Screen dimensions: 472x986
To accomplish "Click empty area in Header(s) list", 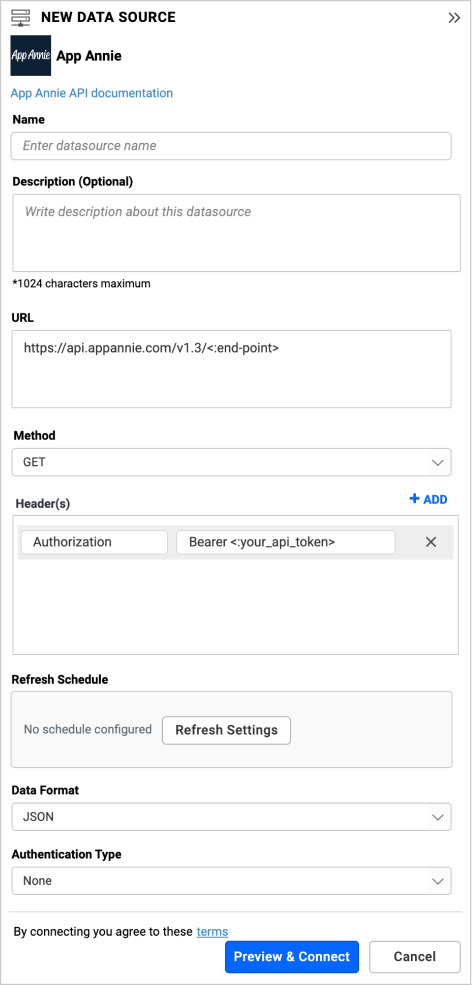I will [236, 607].
